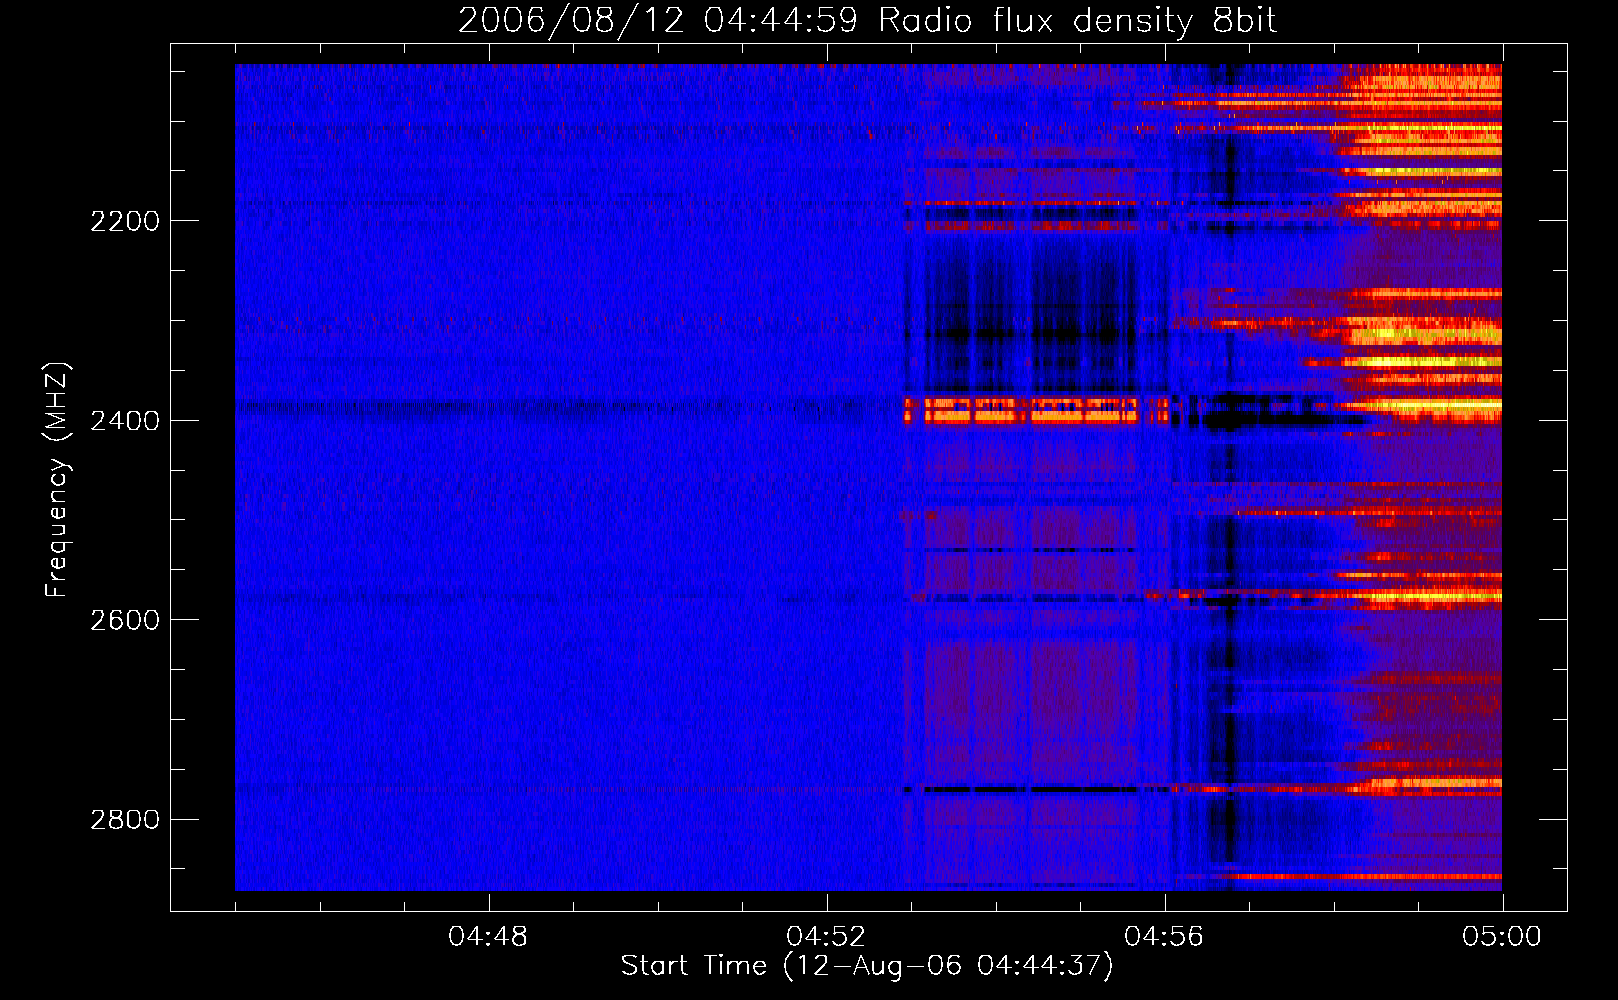This screenshot has width=1618, height=1000.
Task: Click the 04:52 time tick label
Action: pos(826,937)
